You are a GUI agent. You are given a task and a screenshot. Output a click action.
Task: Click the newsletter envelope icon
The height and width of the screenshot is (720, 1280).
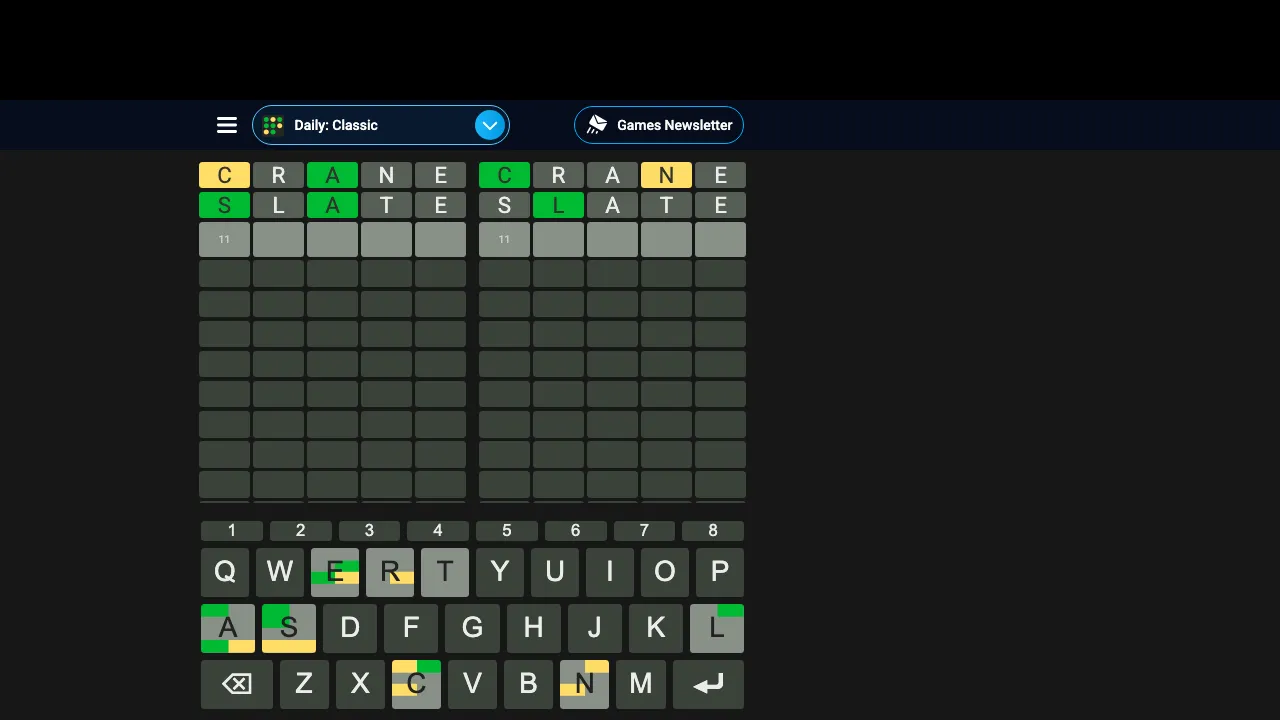[x=597, y=125]
